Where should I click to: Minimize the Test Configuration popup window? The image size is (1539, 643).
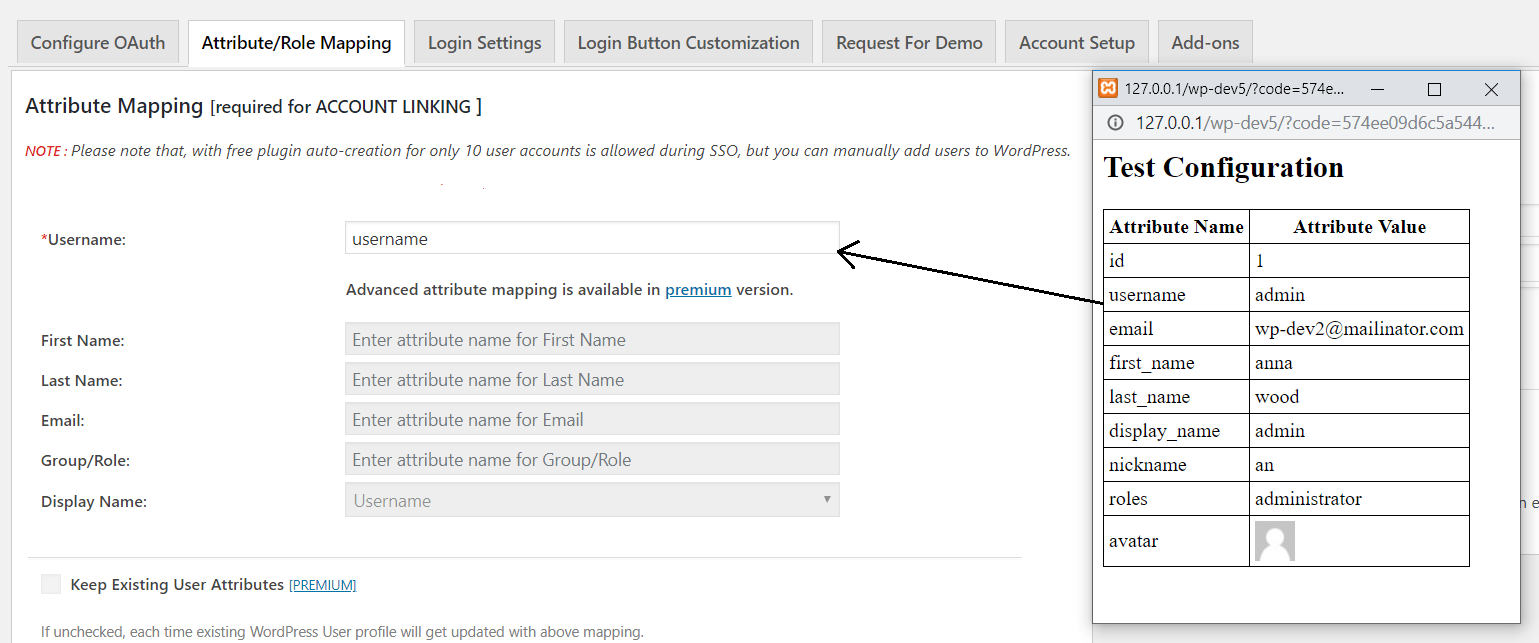1377,89
